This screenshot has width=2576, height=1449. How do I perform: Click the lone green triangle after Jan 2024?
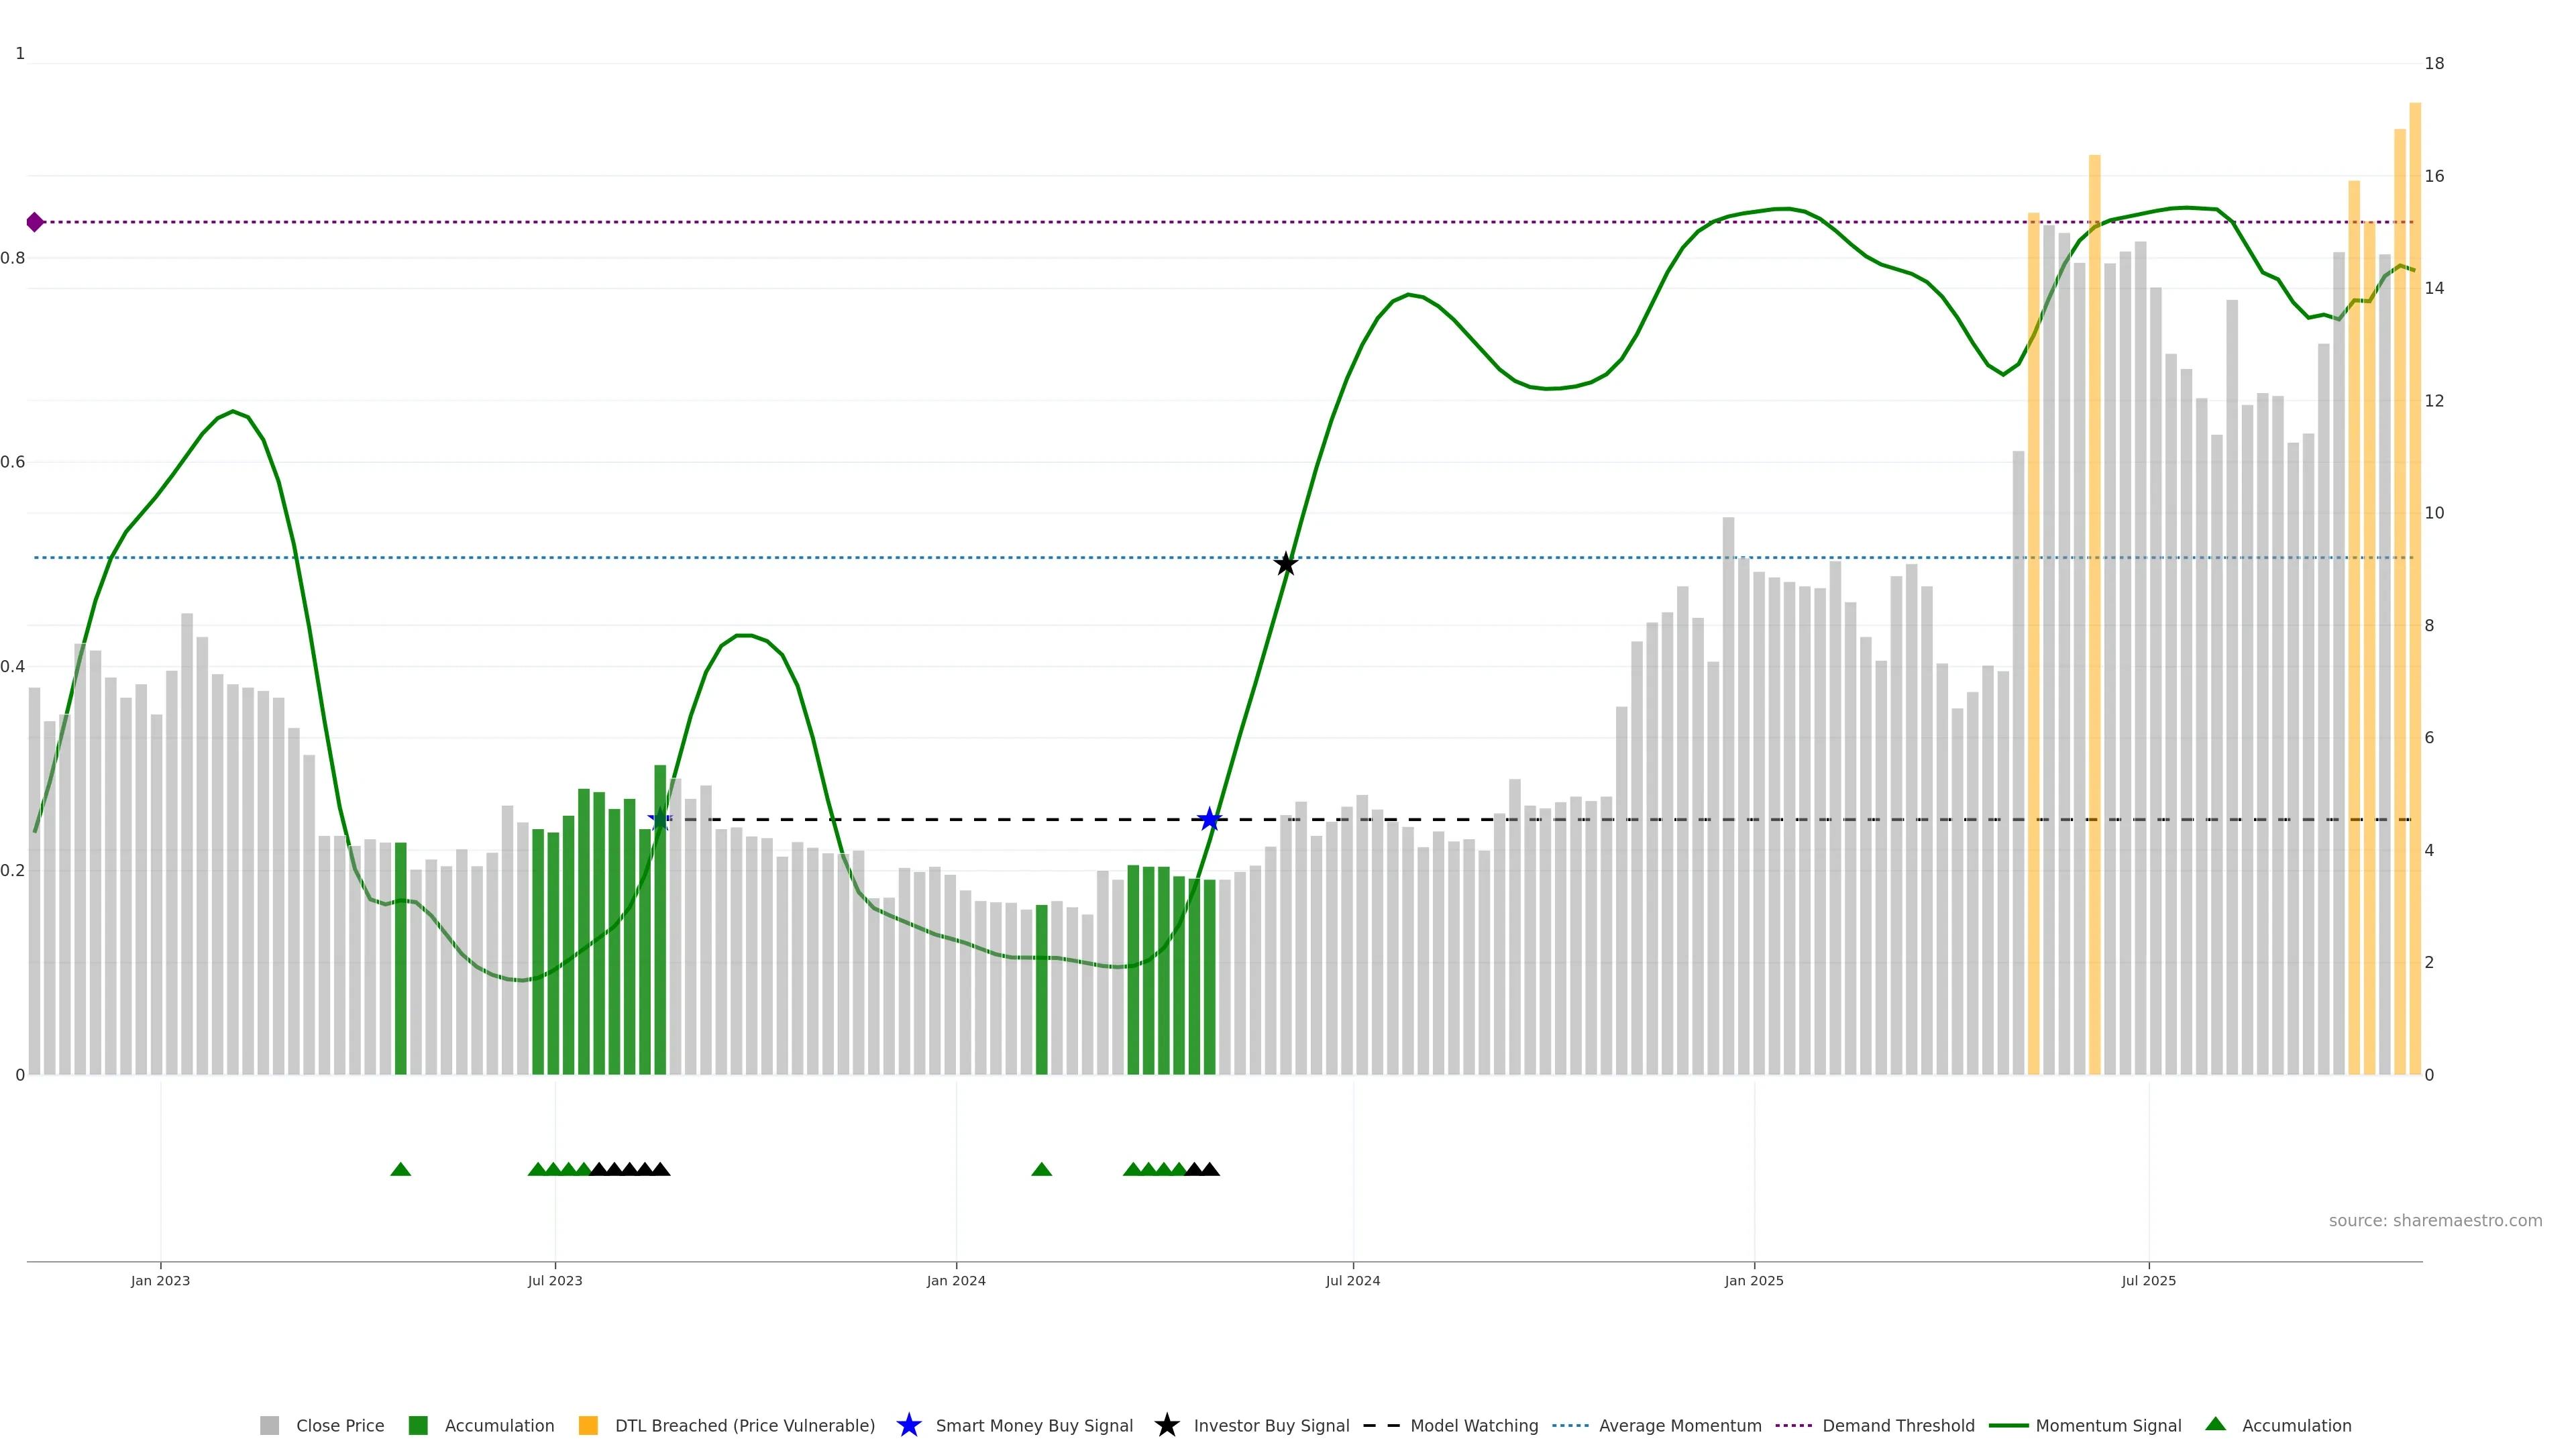[1041, 1169]
